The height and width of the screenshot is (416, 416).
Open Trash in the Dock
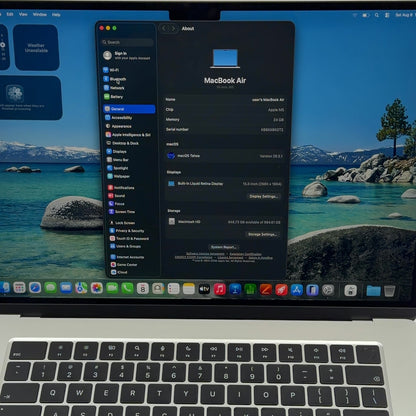(389, 291)
